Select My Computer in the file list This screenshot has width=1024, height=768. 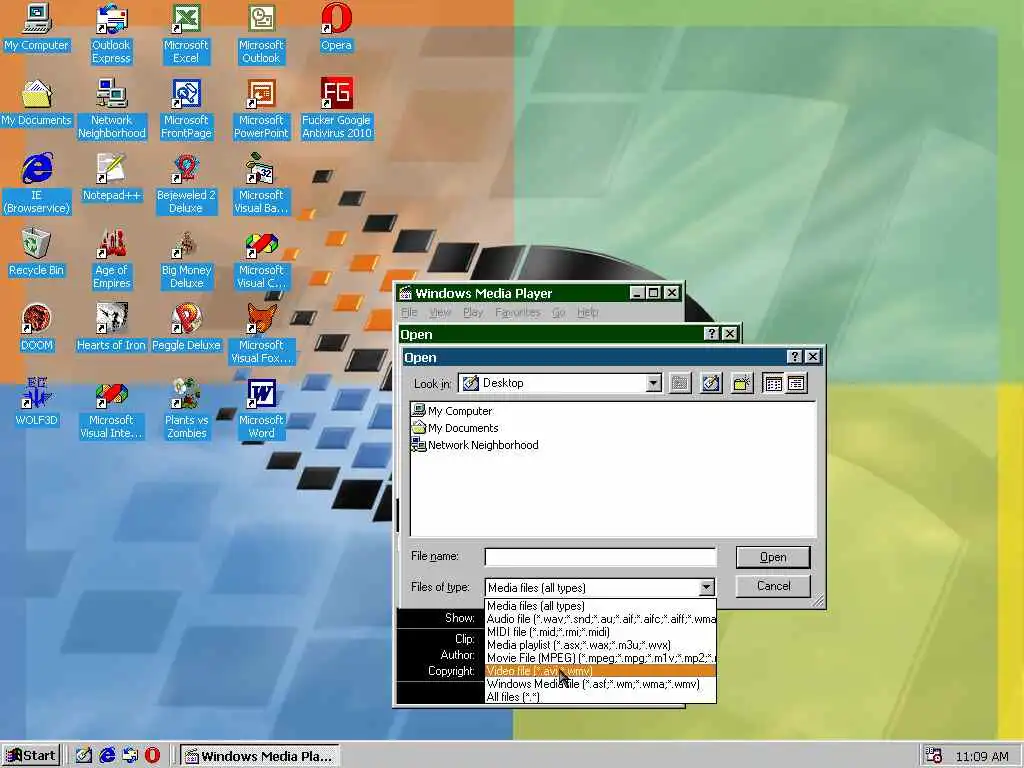(x=452, y=411)
